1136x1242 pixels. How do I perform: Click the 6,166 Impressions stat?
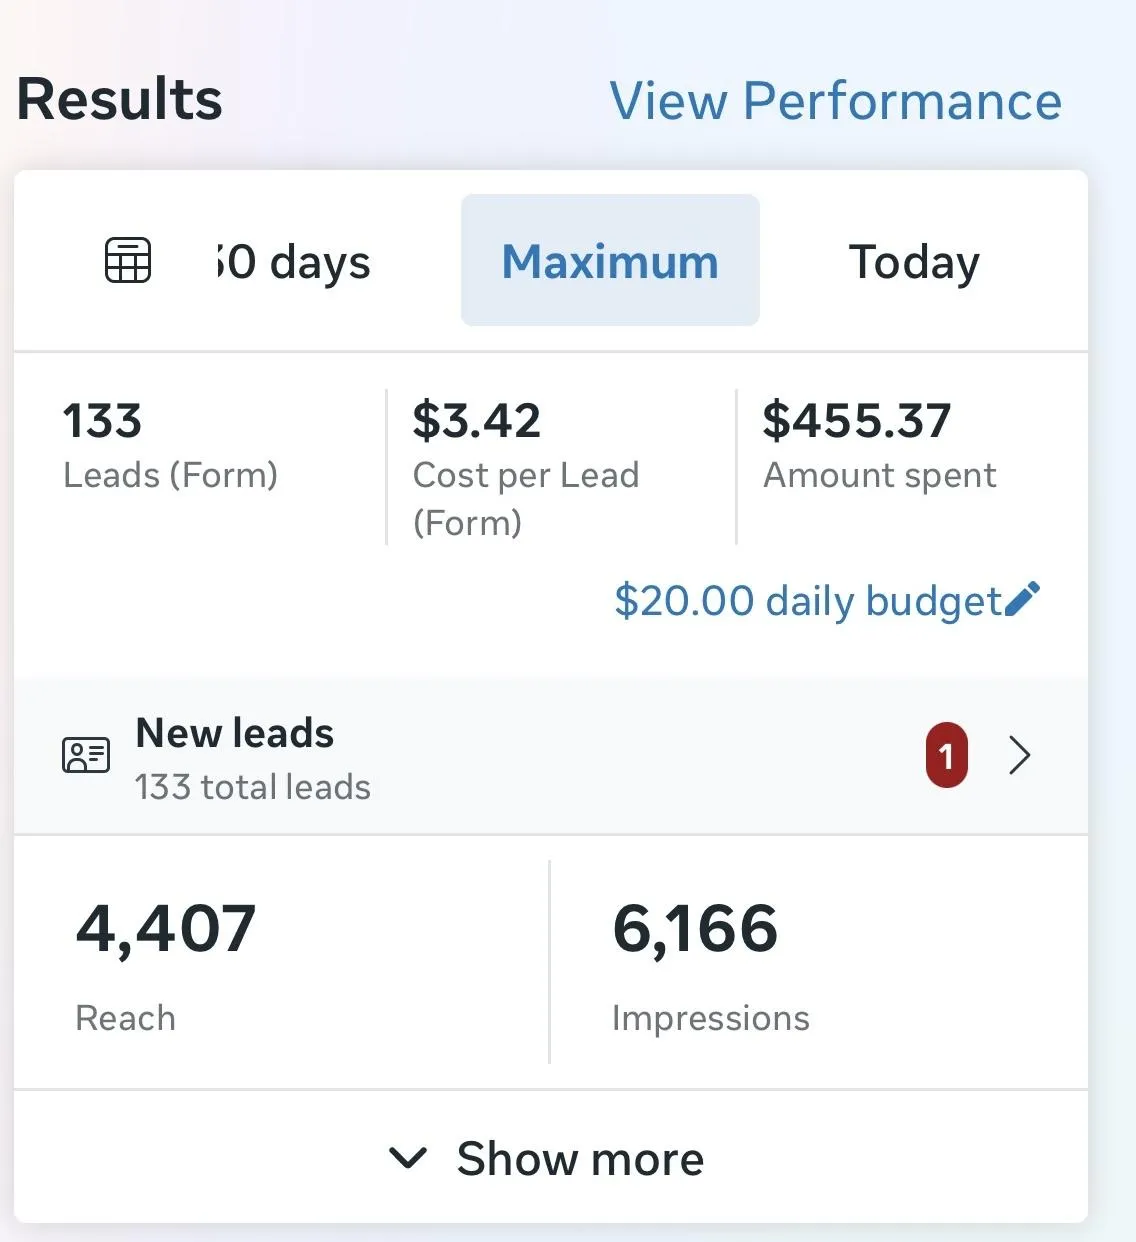point(710,962)
